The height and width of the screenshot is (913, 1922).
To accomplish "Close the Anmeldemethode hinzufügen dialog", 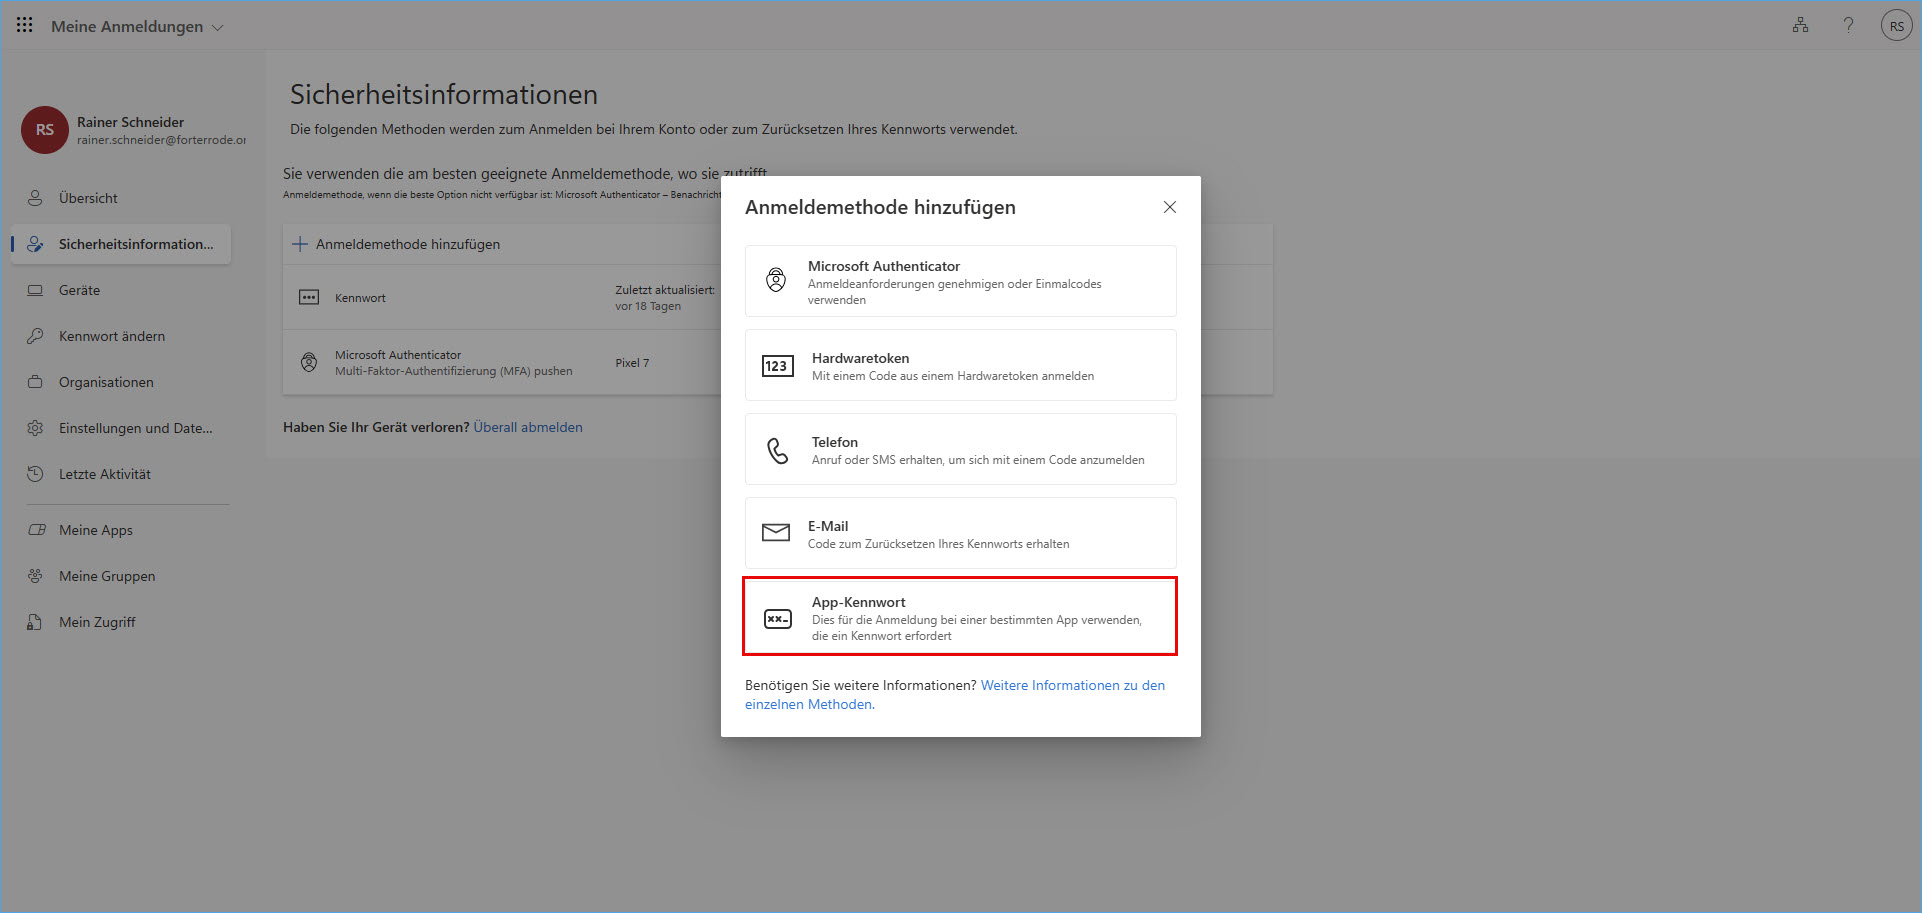I will (1170, 207).
